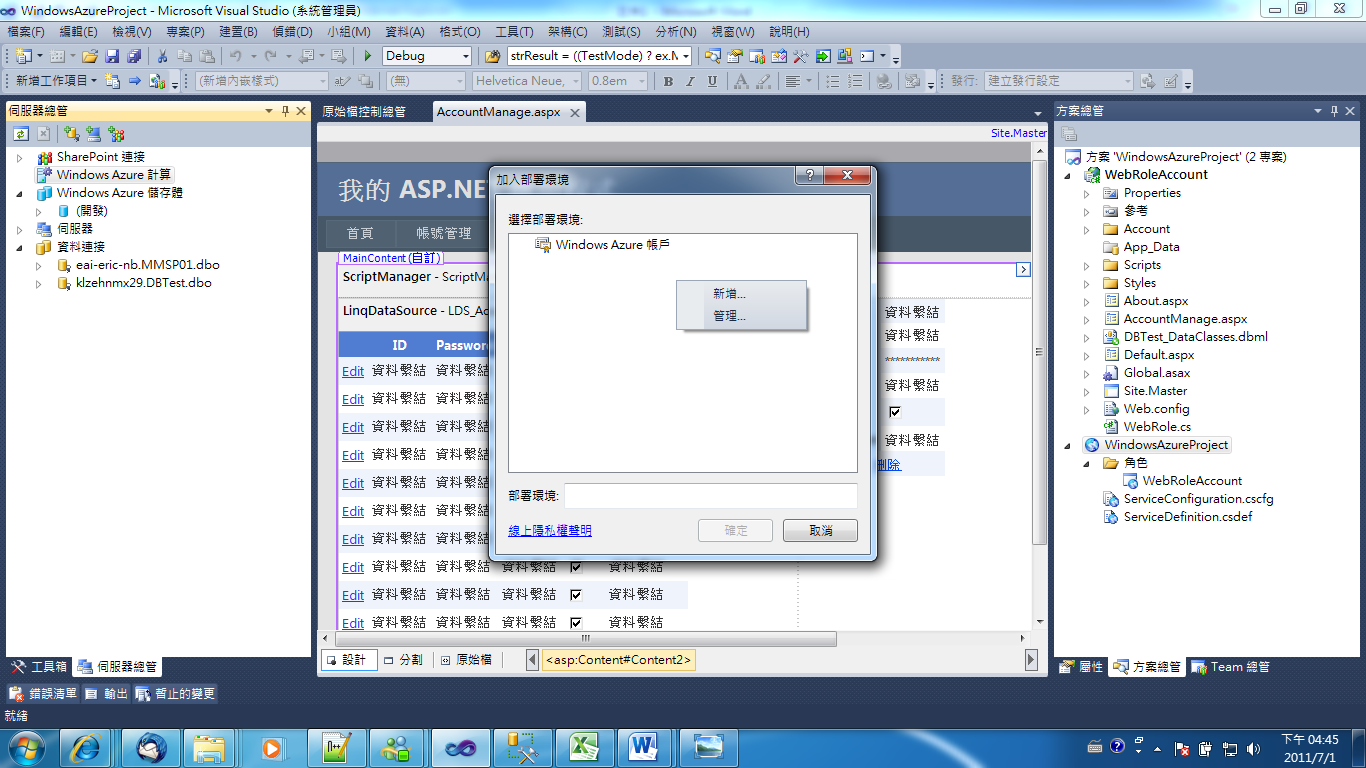The height and width of the screenshot is (768, 1366).
Task: Click the MainContent smart tag arrow
Action: click(1024, 269)
